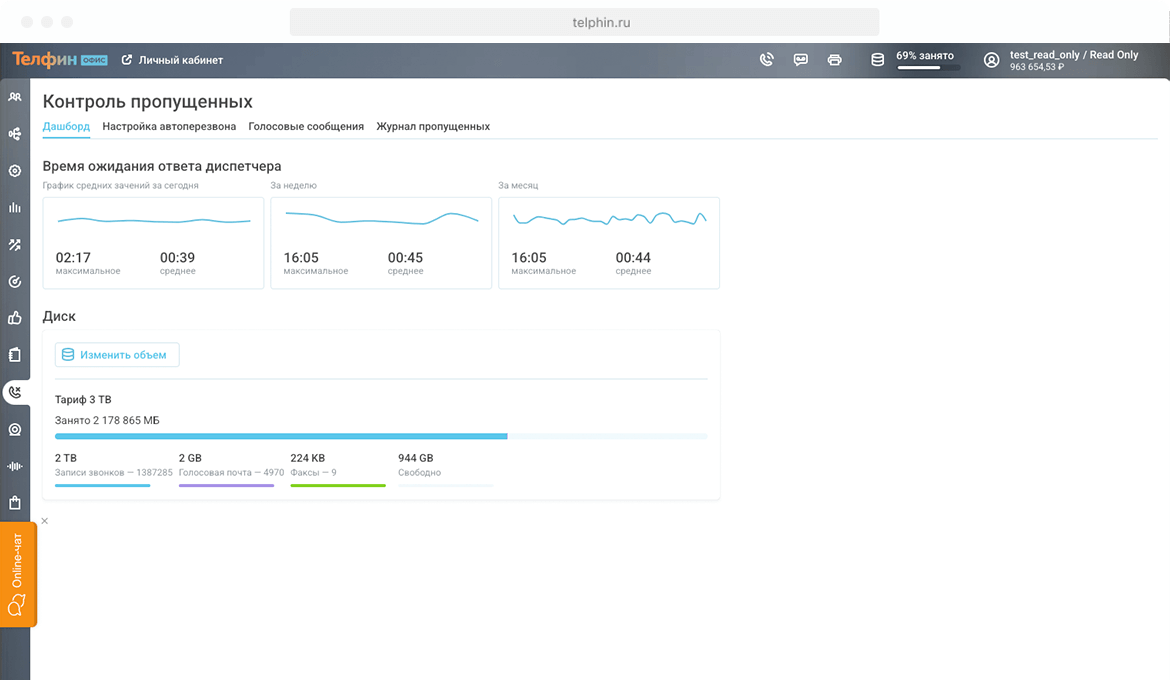Open the settings gear in the sidebar
The image size is (1170, 680).
coord(15,171)
